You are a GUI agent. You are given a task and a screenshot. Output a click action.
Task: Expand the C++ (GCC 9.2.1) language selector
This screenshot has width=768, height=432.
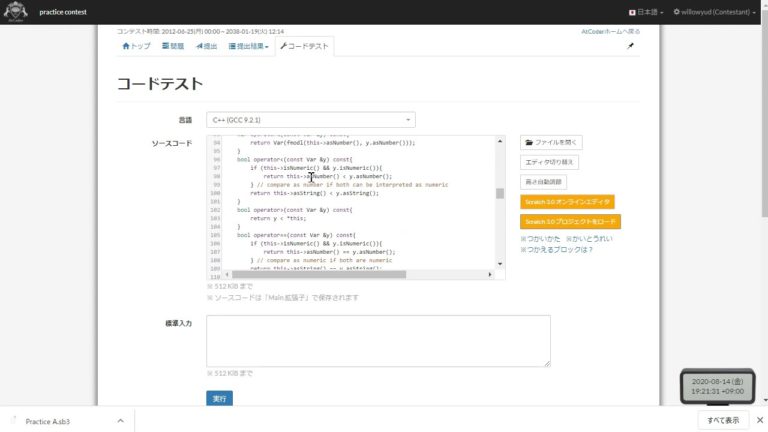click(x=310, y=120)
